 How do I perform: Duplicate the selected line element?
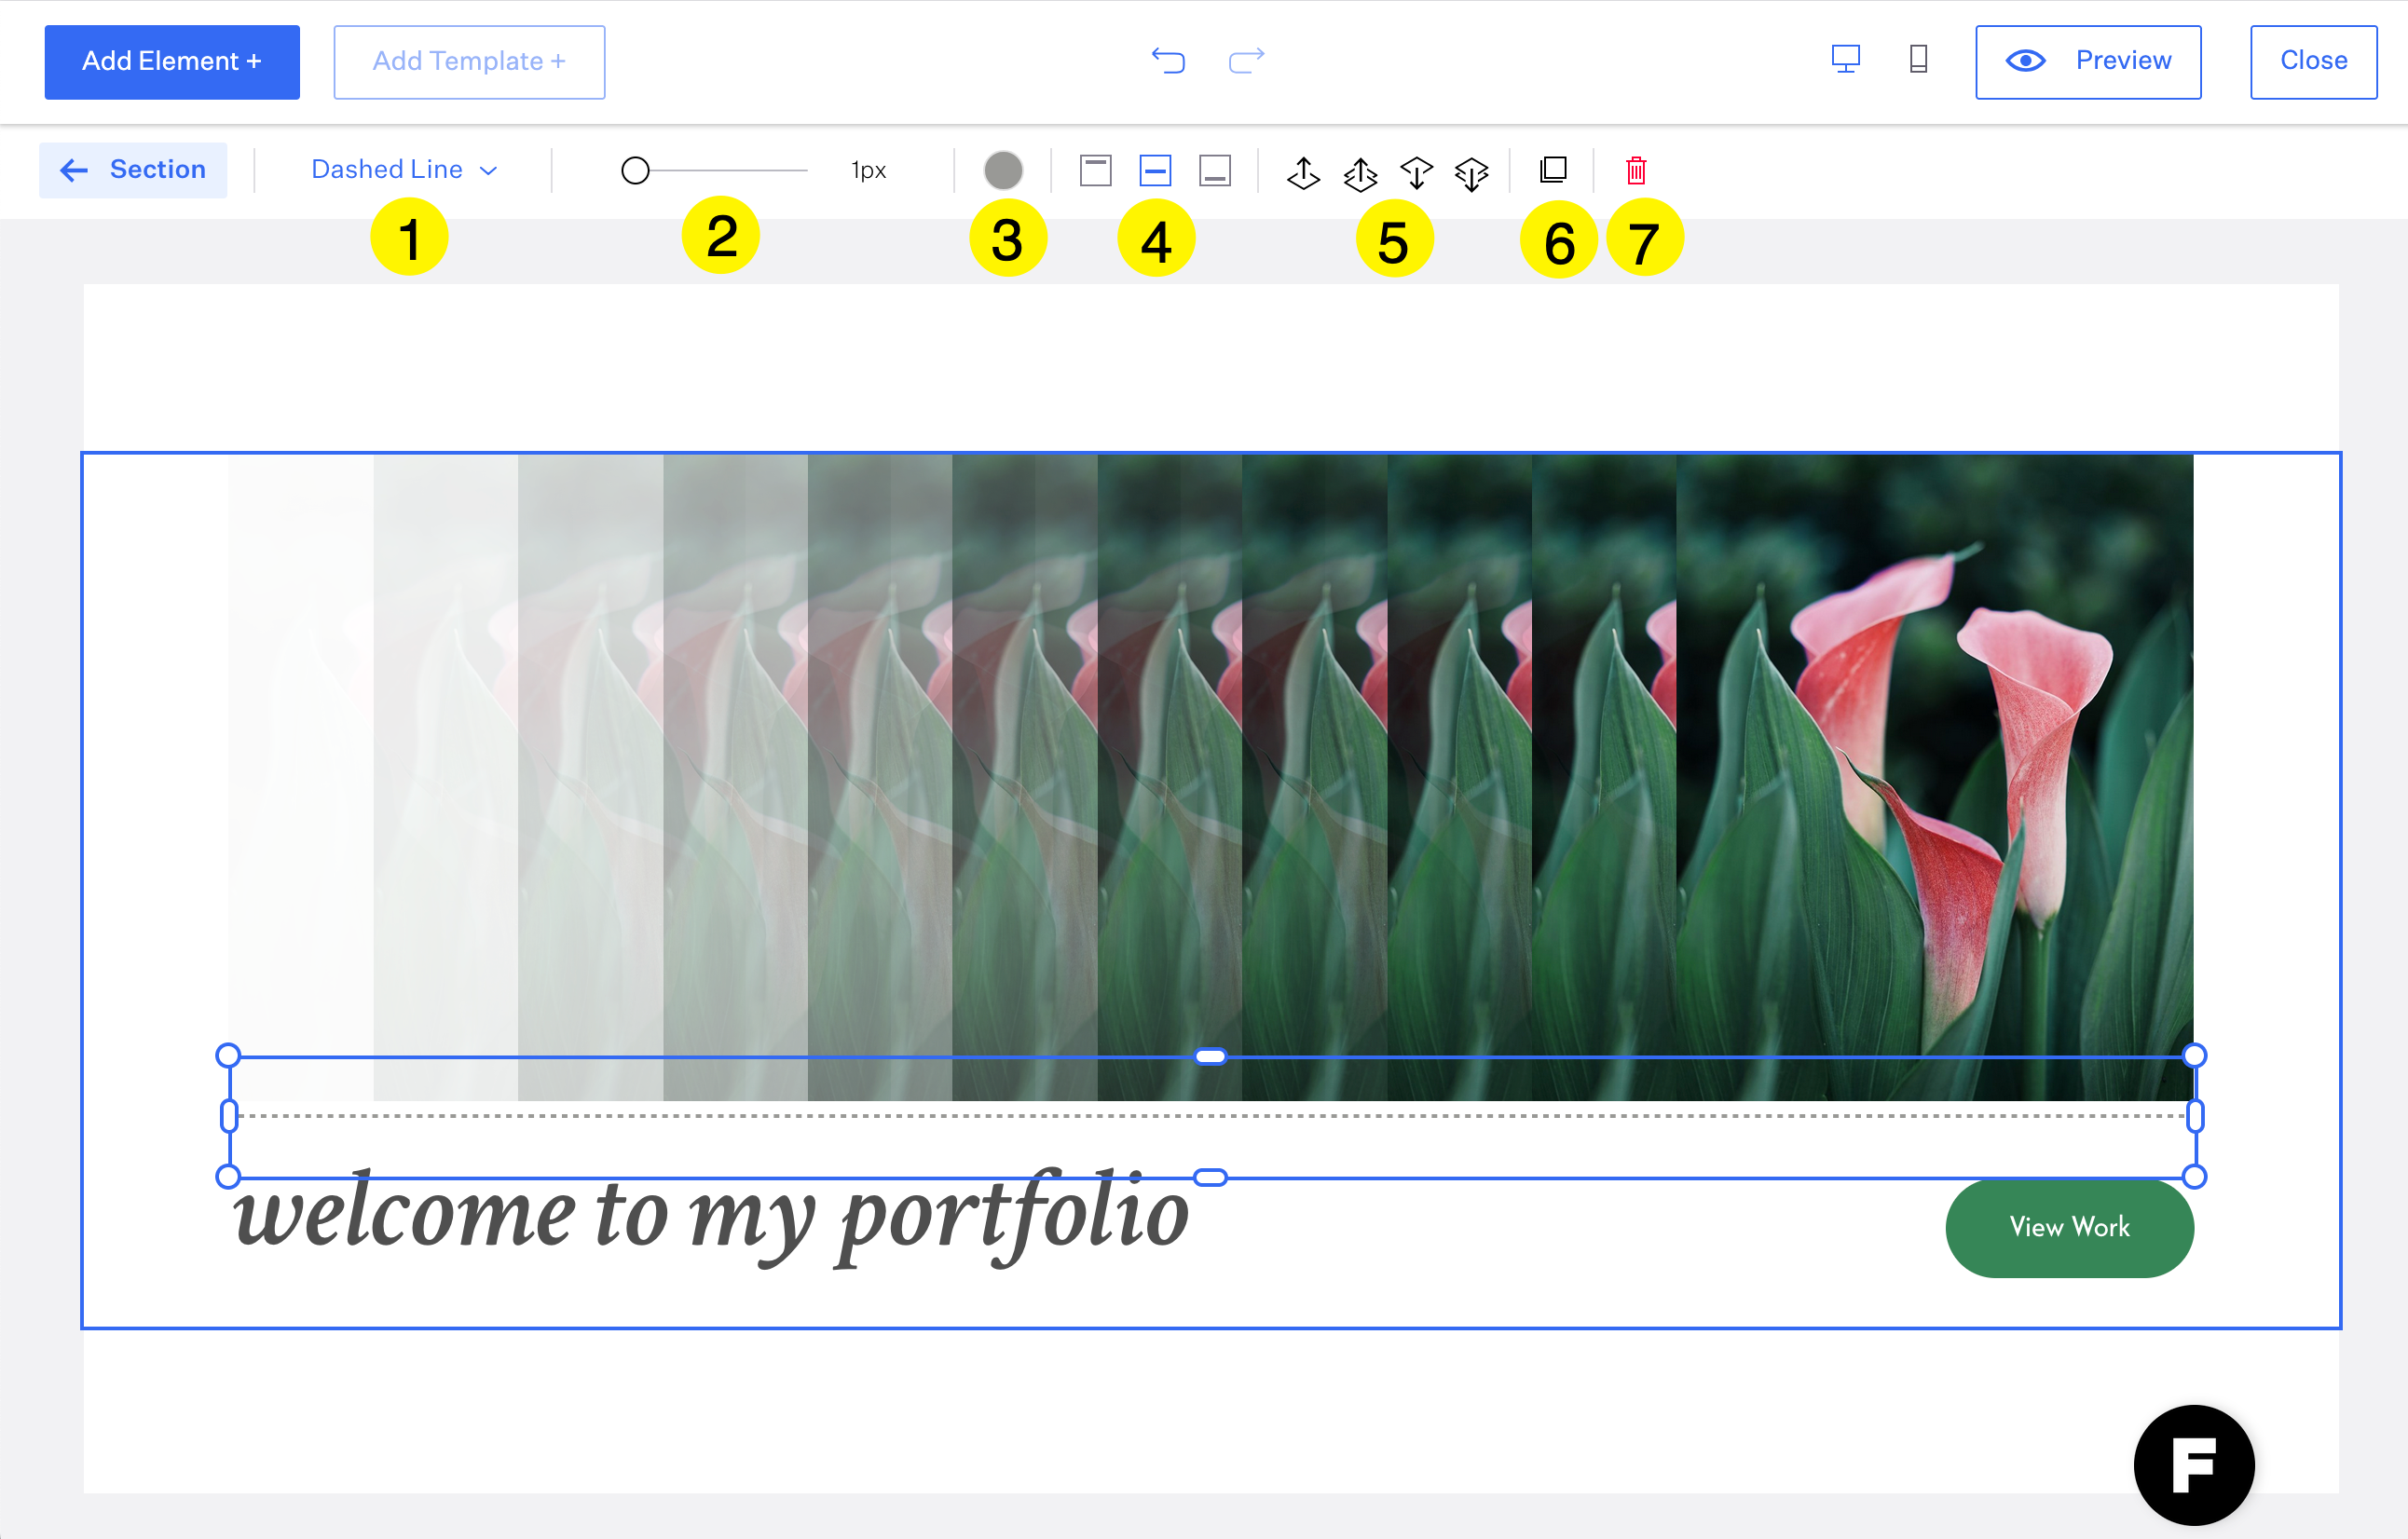(1553, 171)
